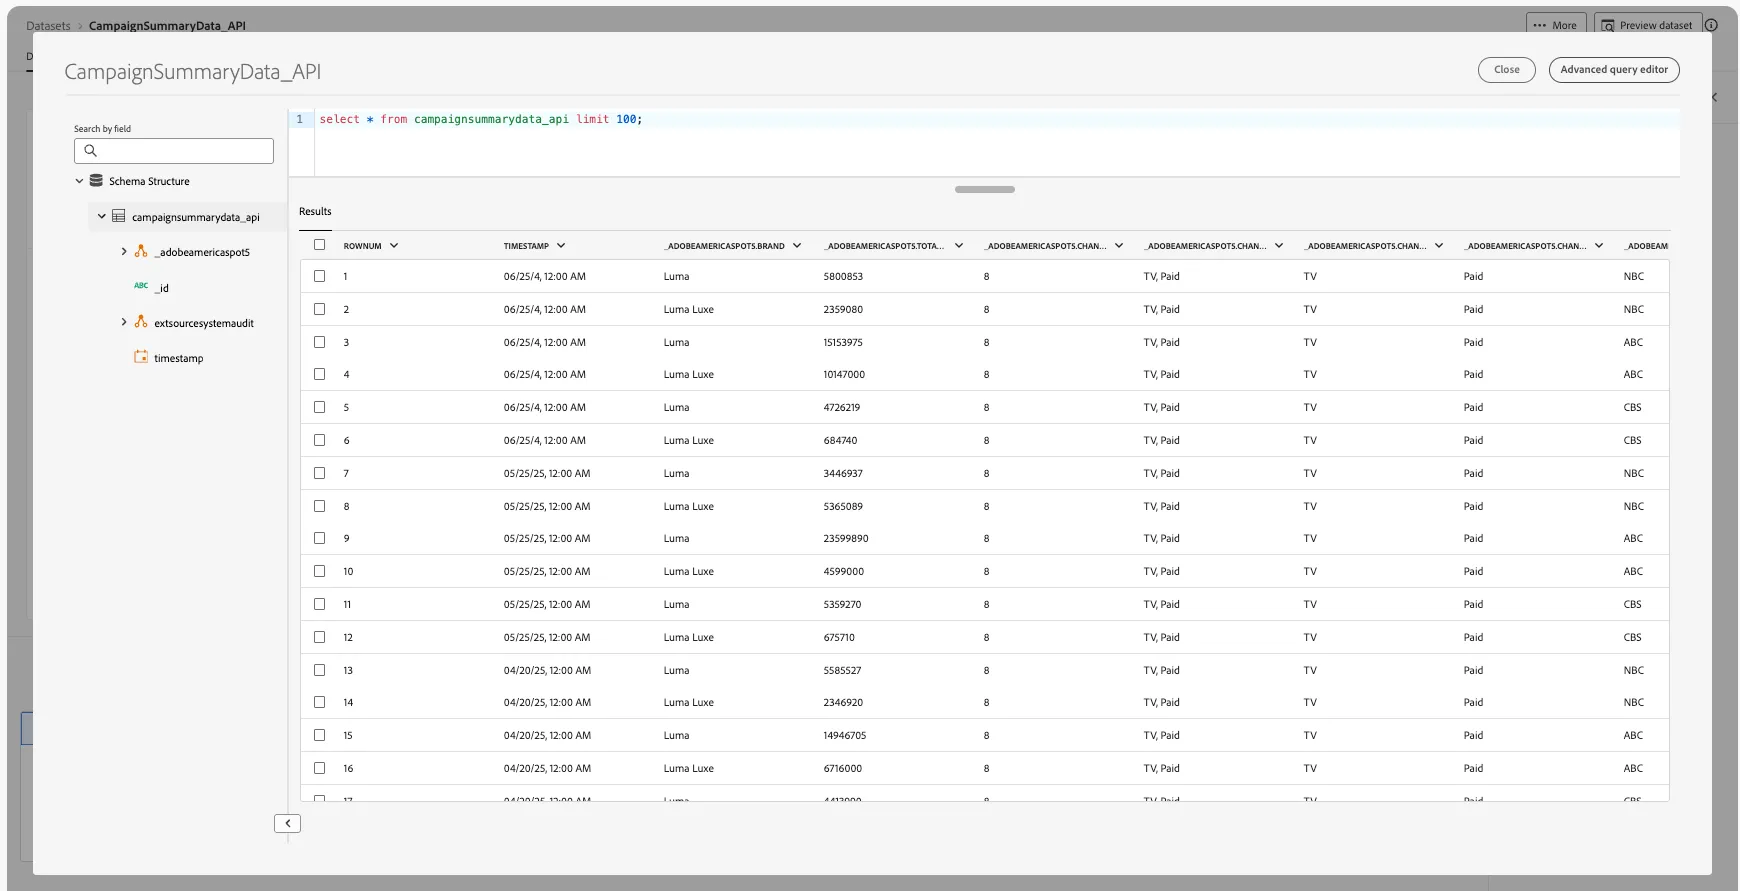Go to Datasets breadcrumb link
The width and height of the screenshot is (1740, 891).
(x=48, y=26)
